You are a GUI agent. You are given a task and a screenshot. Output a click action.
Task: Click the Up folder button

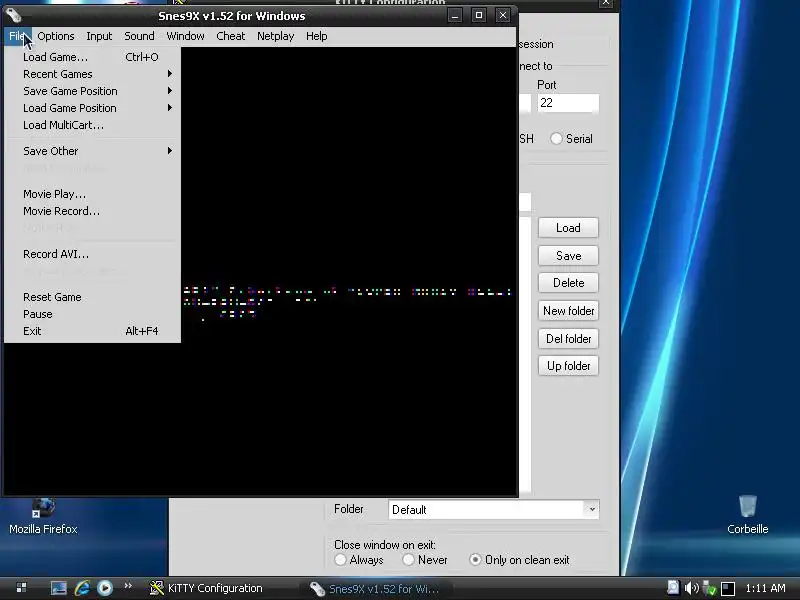(568, 366)
